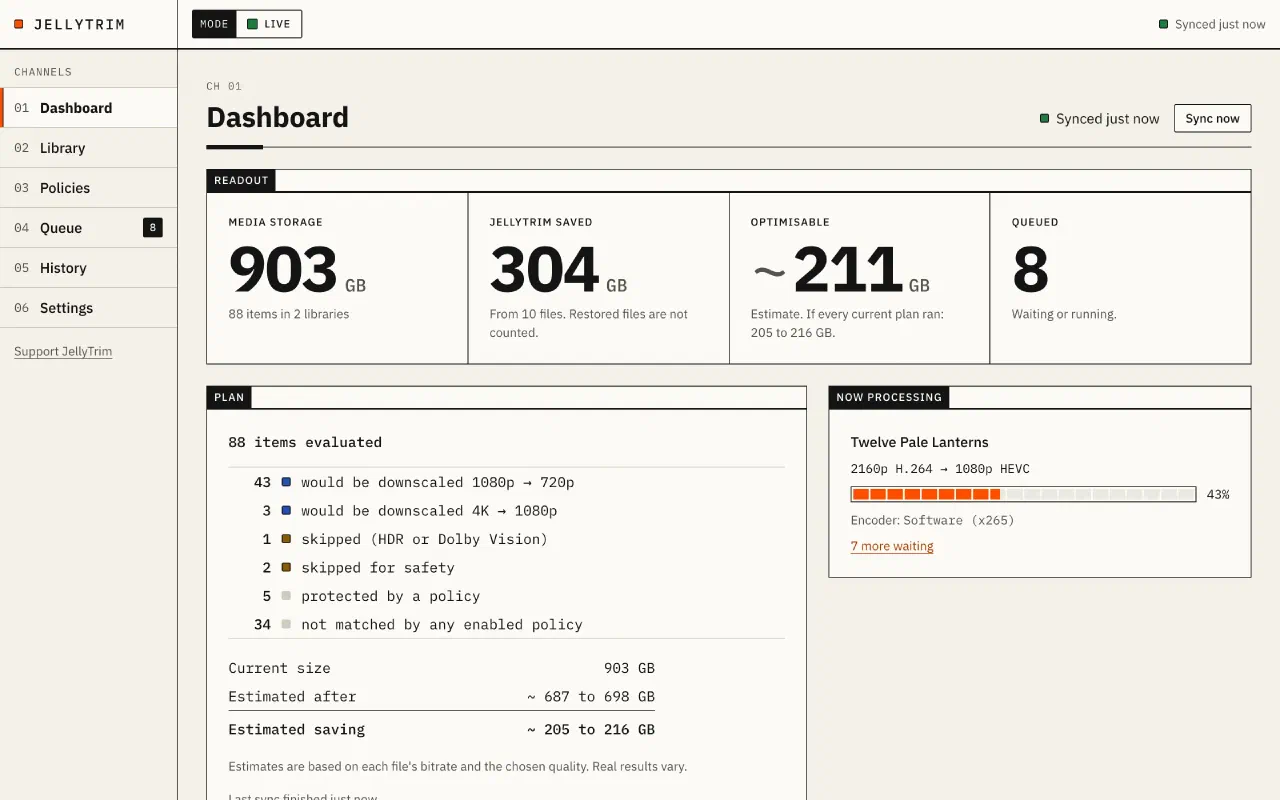This screenshot has width=1280, height=800.
Task: Click the blue square for 1080p → 720p
Action: coord(286,482)
